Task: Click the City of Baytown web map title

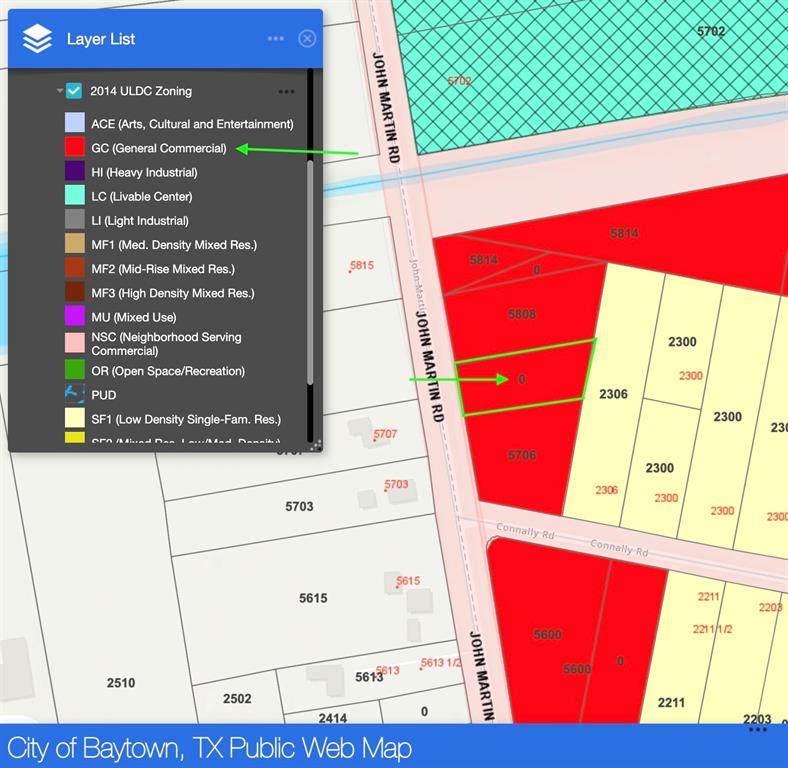Action: click(x=209, y=748)
